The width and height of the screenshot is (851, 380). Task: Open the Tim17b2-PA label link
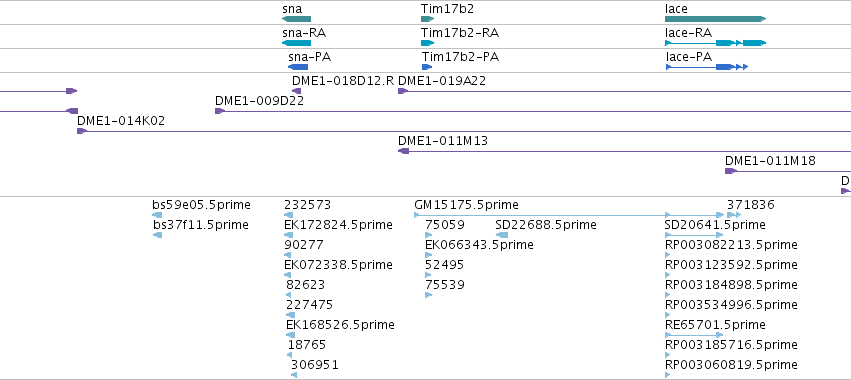pyautogui.click(x=460, y=56)
